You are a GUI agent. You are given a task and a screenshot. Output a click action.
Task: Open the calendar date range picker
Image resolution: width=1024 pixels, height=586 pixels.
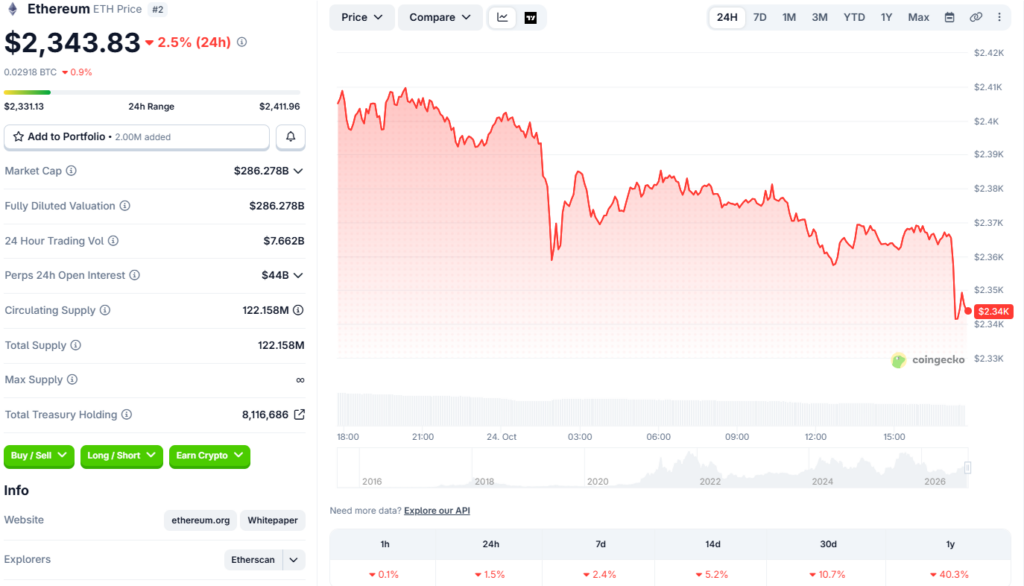pos(950,18)
